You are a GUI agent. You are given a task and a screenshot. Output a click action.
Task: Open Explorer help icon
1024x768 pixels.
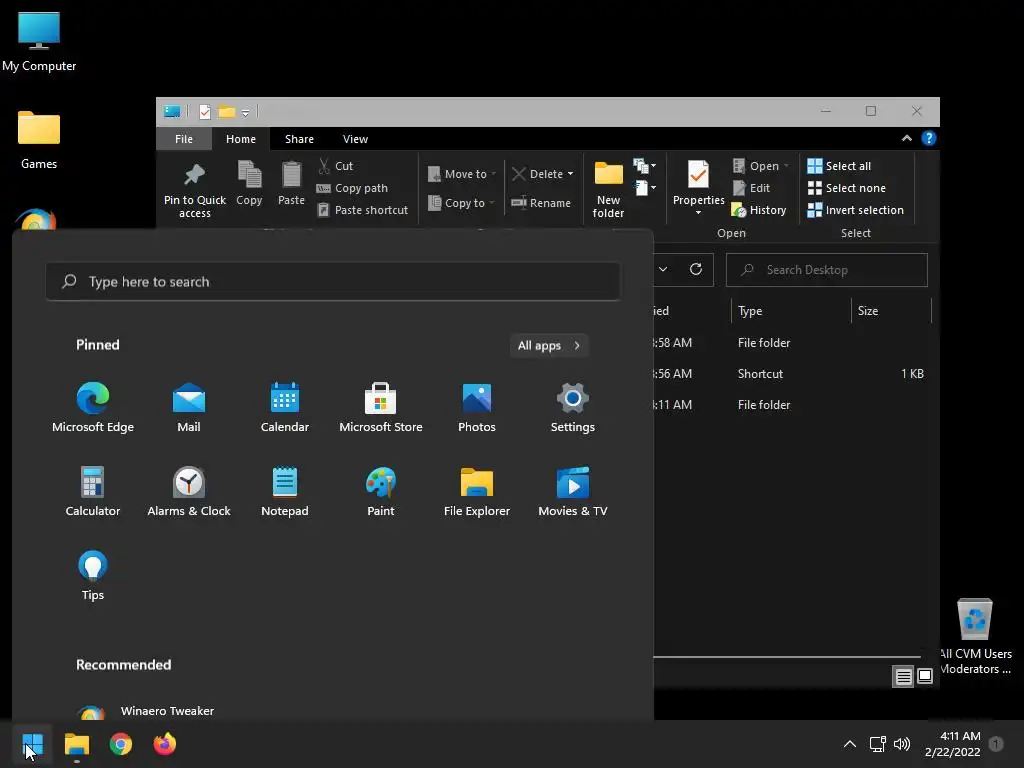pos(929,138)
